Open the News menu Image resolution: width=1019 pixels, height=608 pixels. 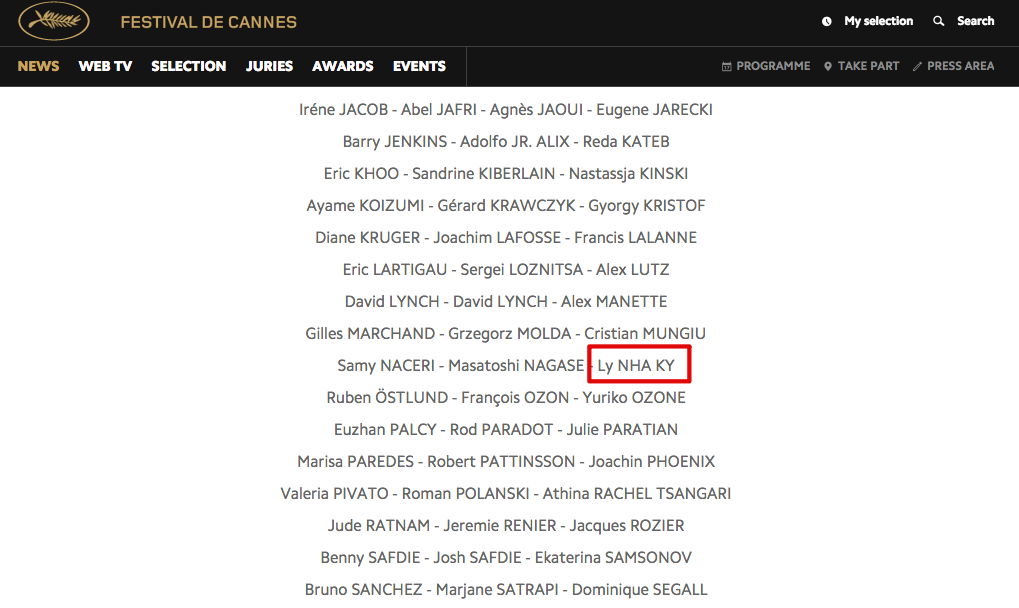38,66
